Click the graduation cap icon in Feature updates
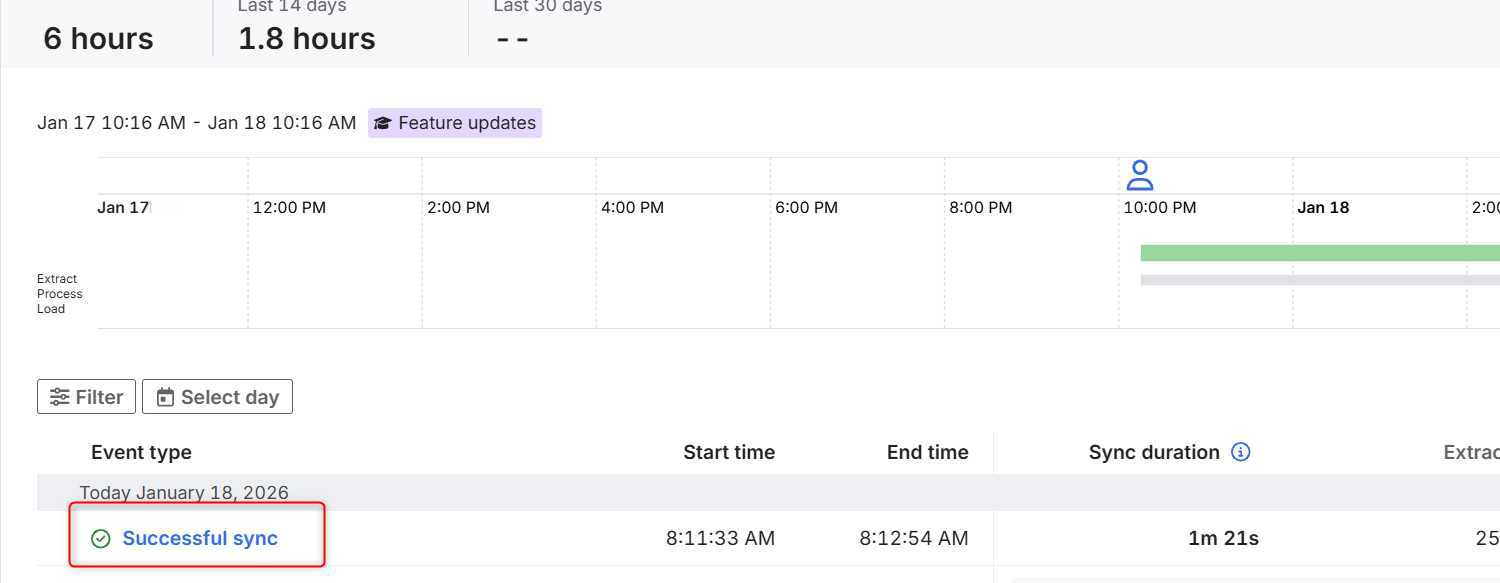1500x583 pixels. (382, 124)
